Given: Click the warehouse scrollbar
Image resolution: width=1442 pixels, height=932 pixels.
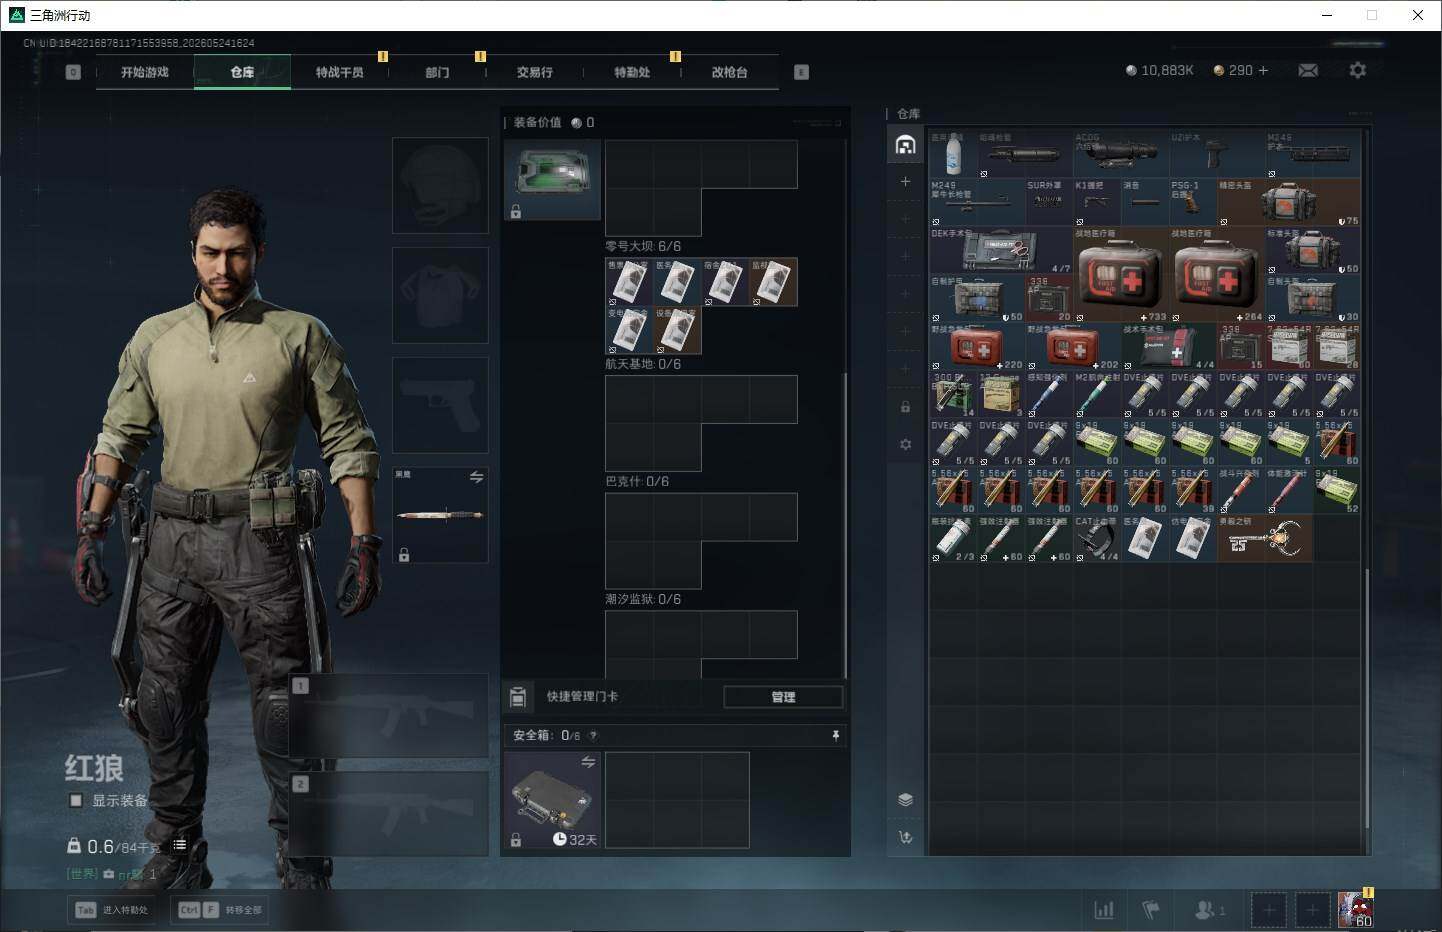Looking at the screenshot, I should 1367,697.
